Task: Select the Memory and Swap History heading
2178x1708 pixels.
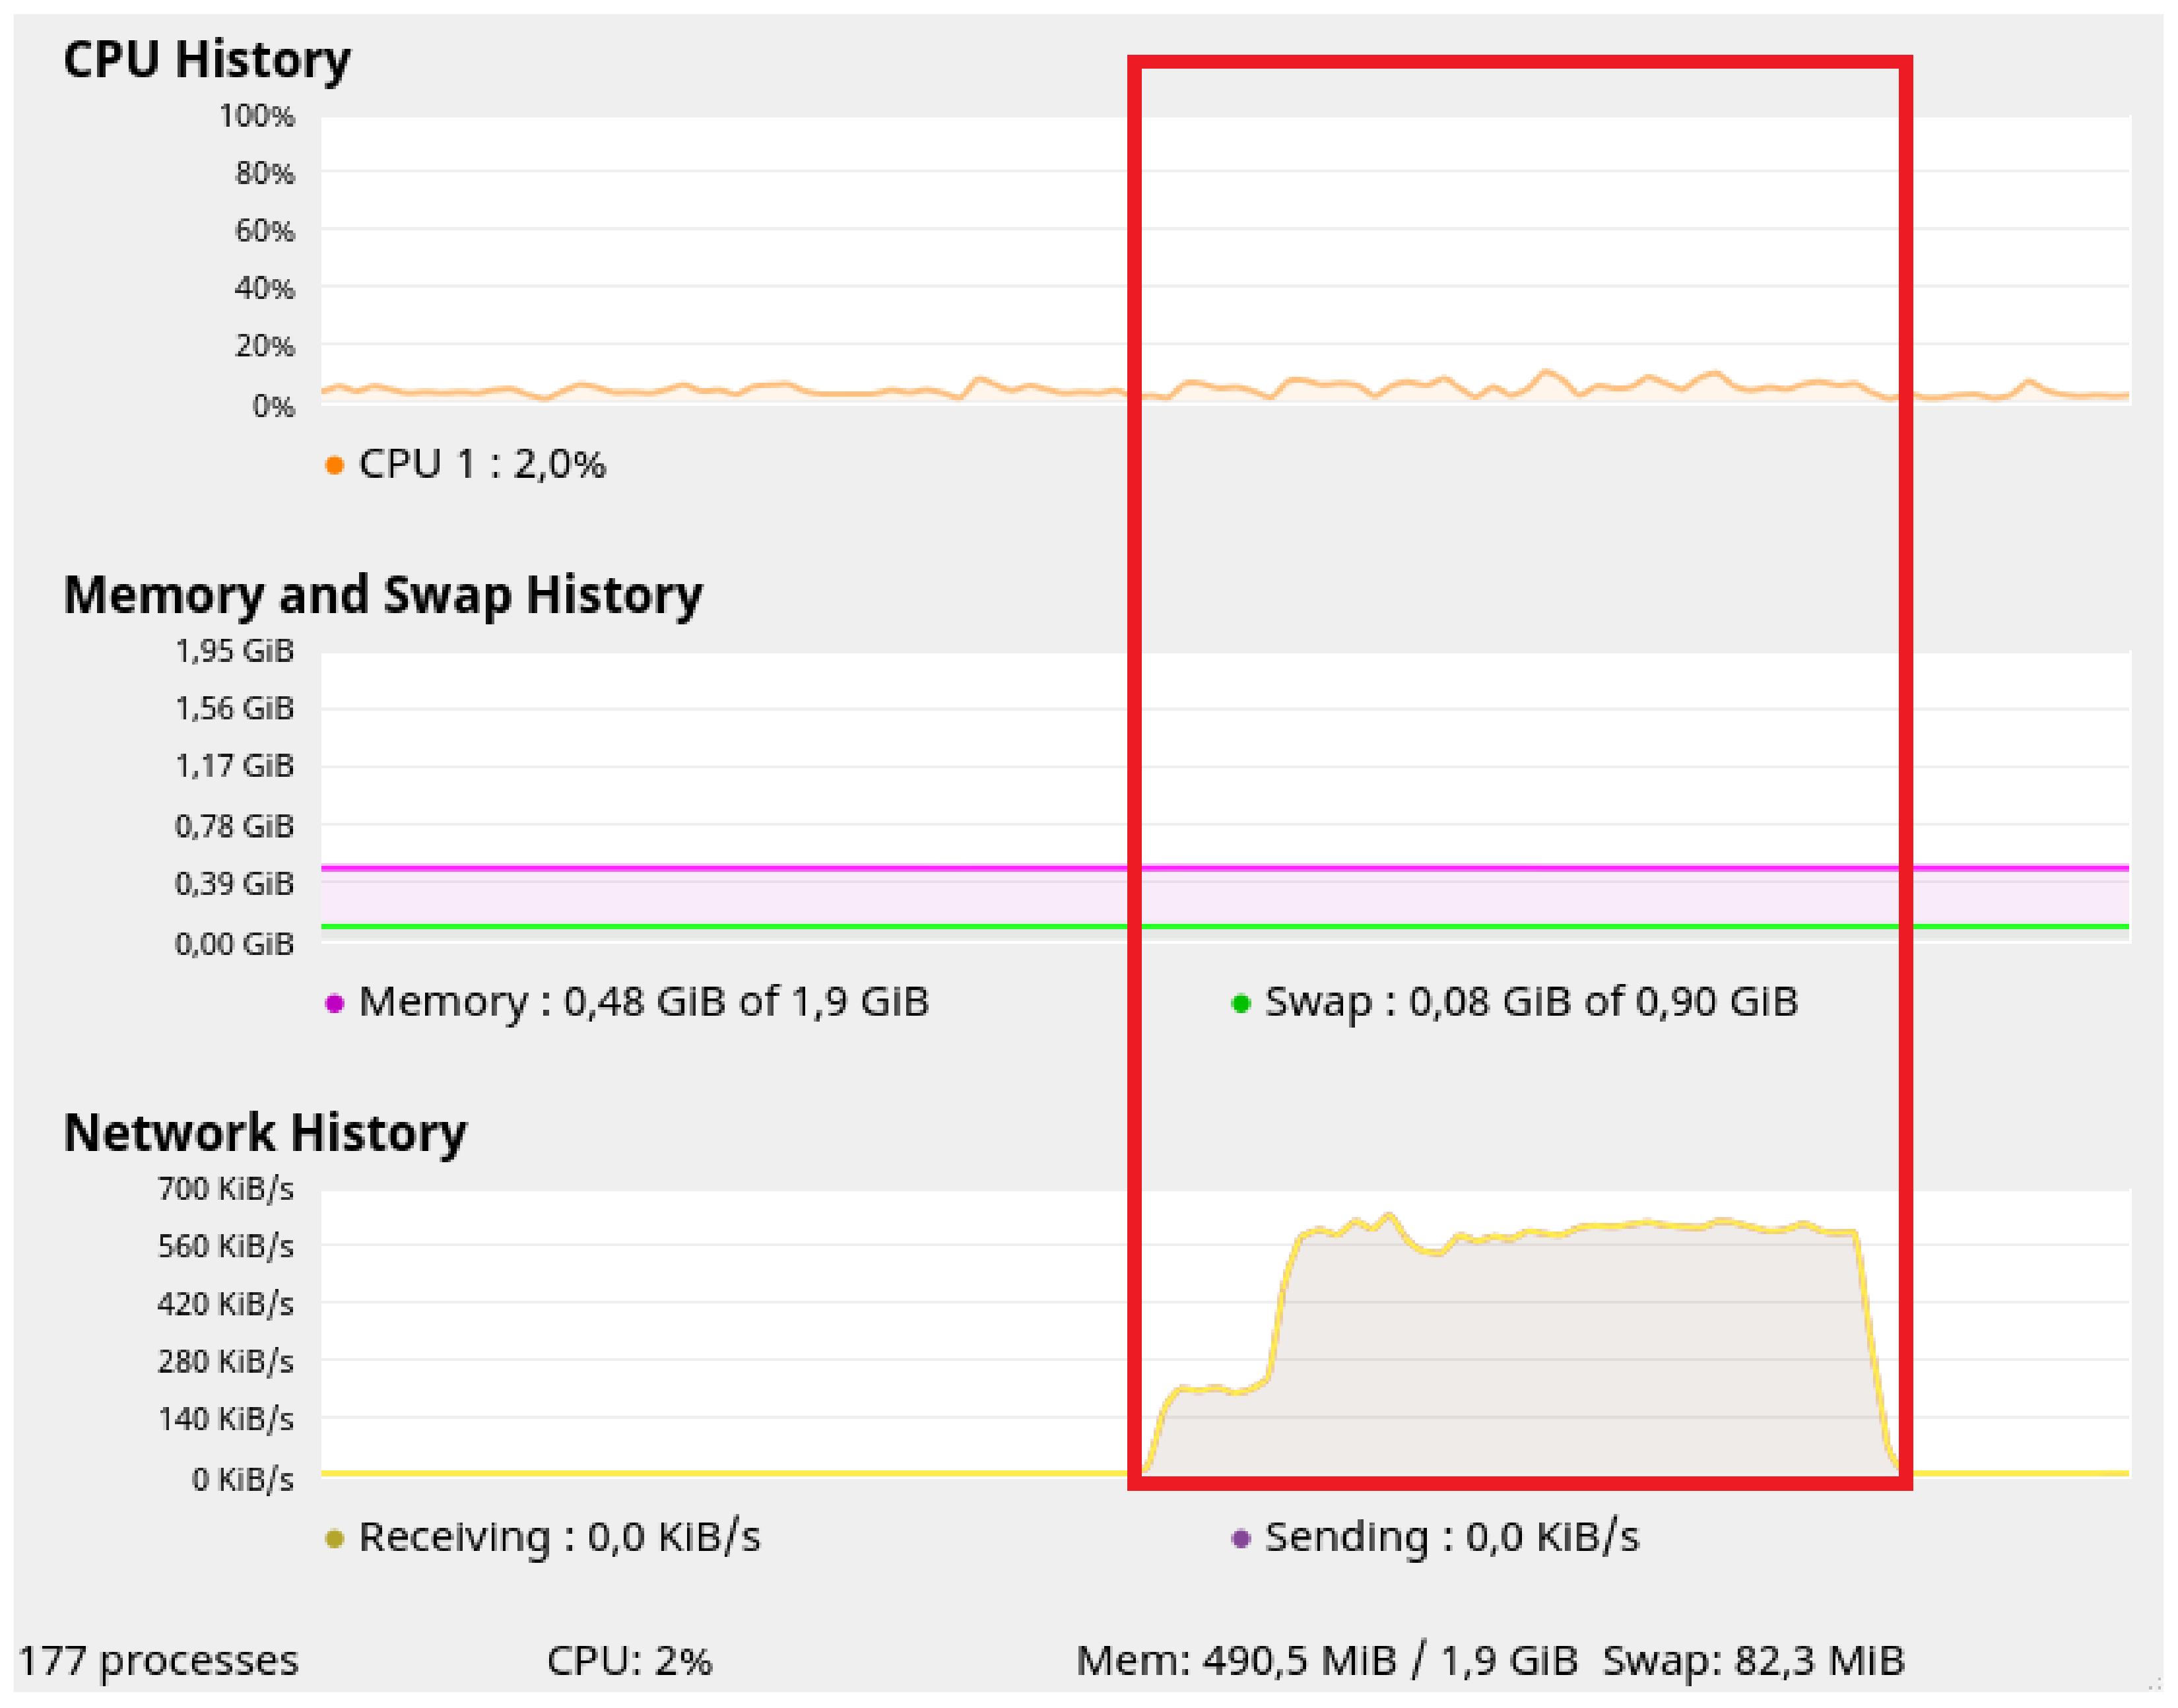Action: pos(382,595)
